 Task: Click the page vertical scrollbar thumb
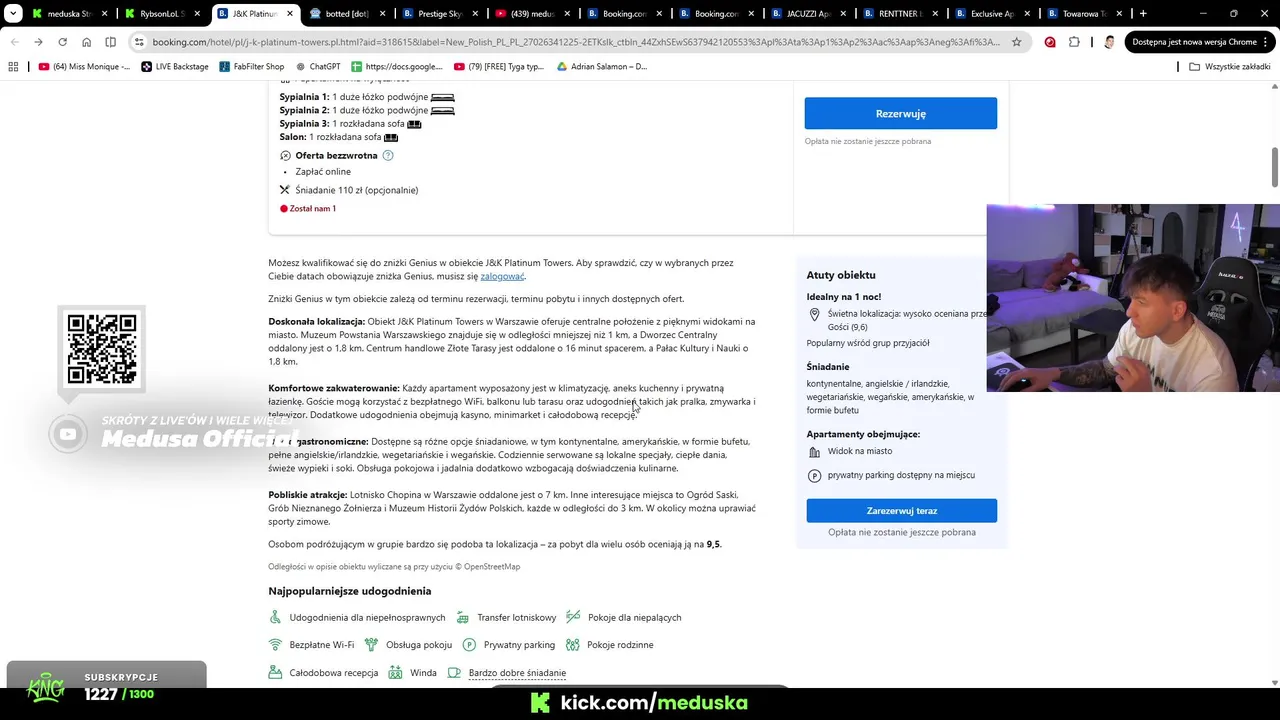(1274, 166)
